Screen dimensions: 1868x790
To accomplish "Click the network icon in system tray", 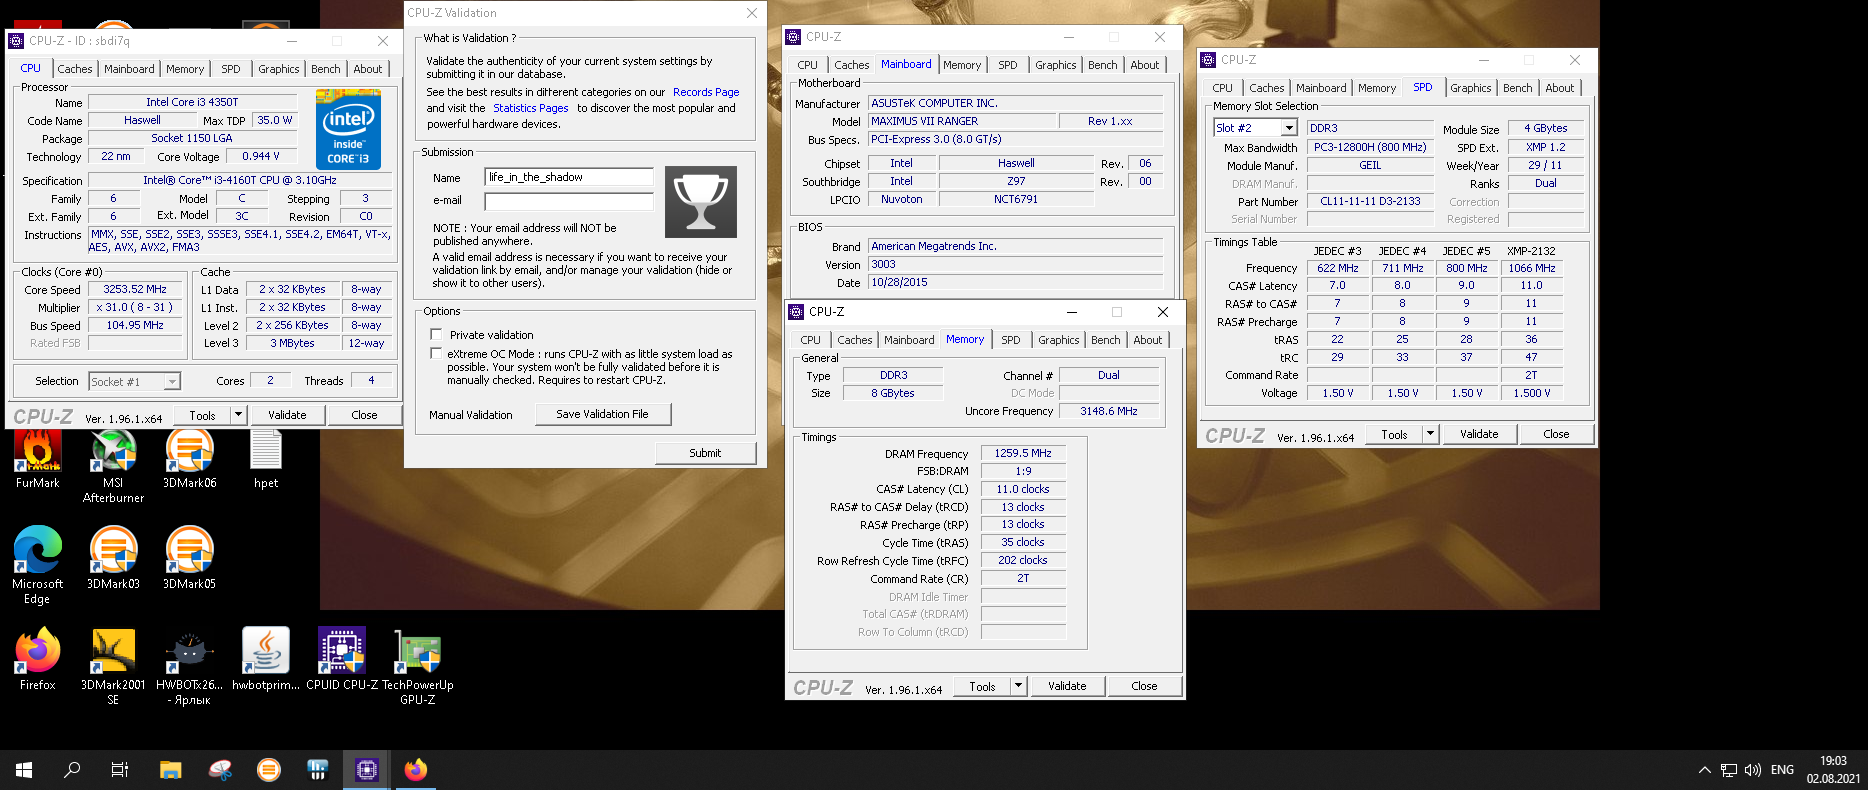I will [1729, 770].
